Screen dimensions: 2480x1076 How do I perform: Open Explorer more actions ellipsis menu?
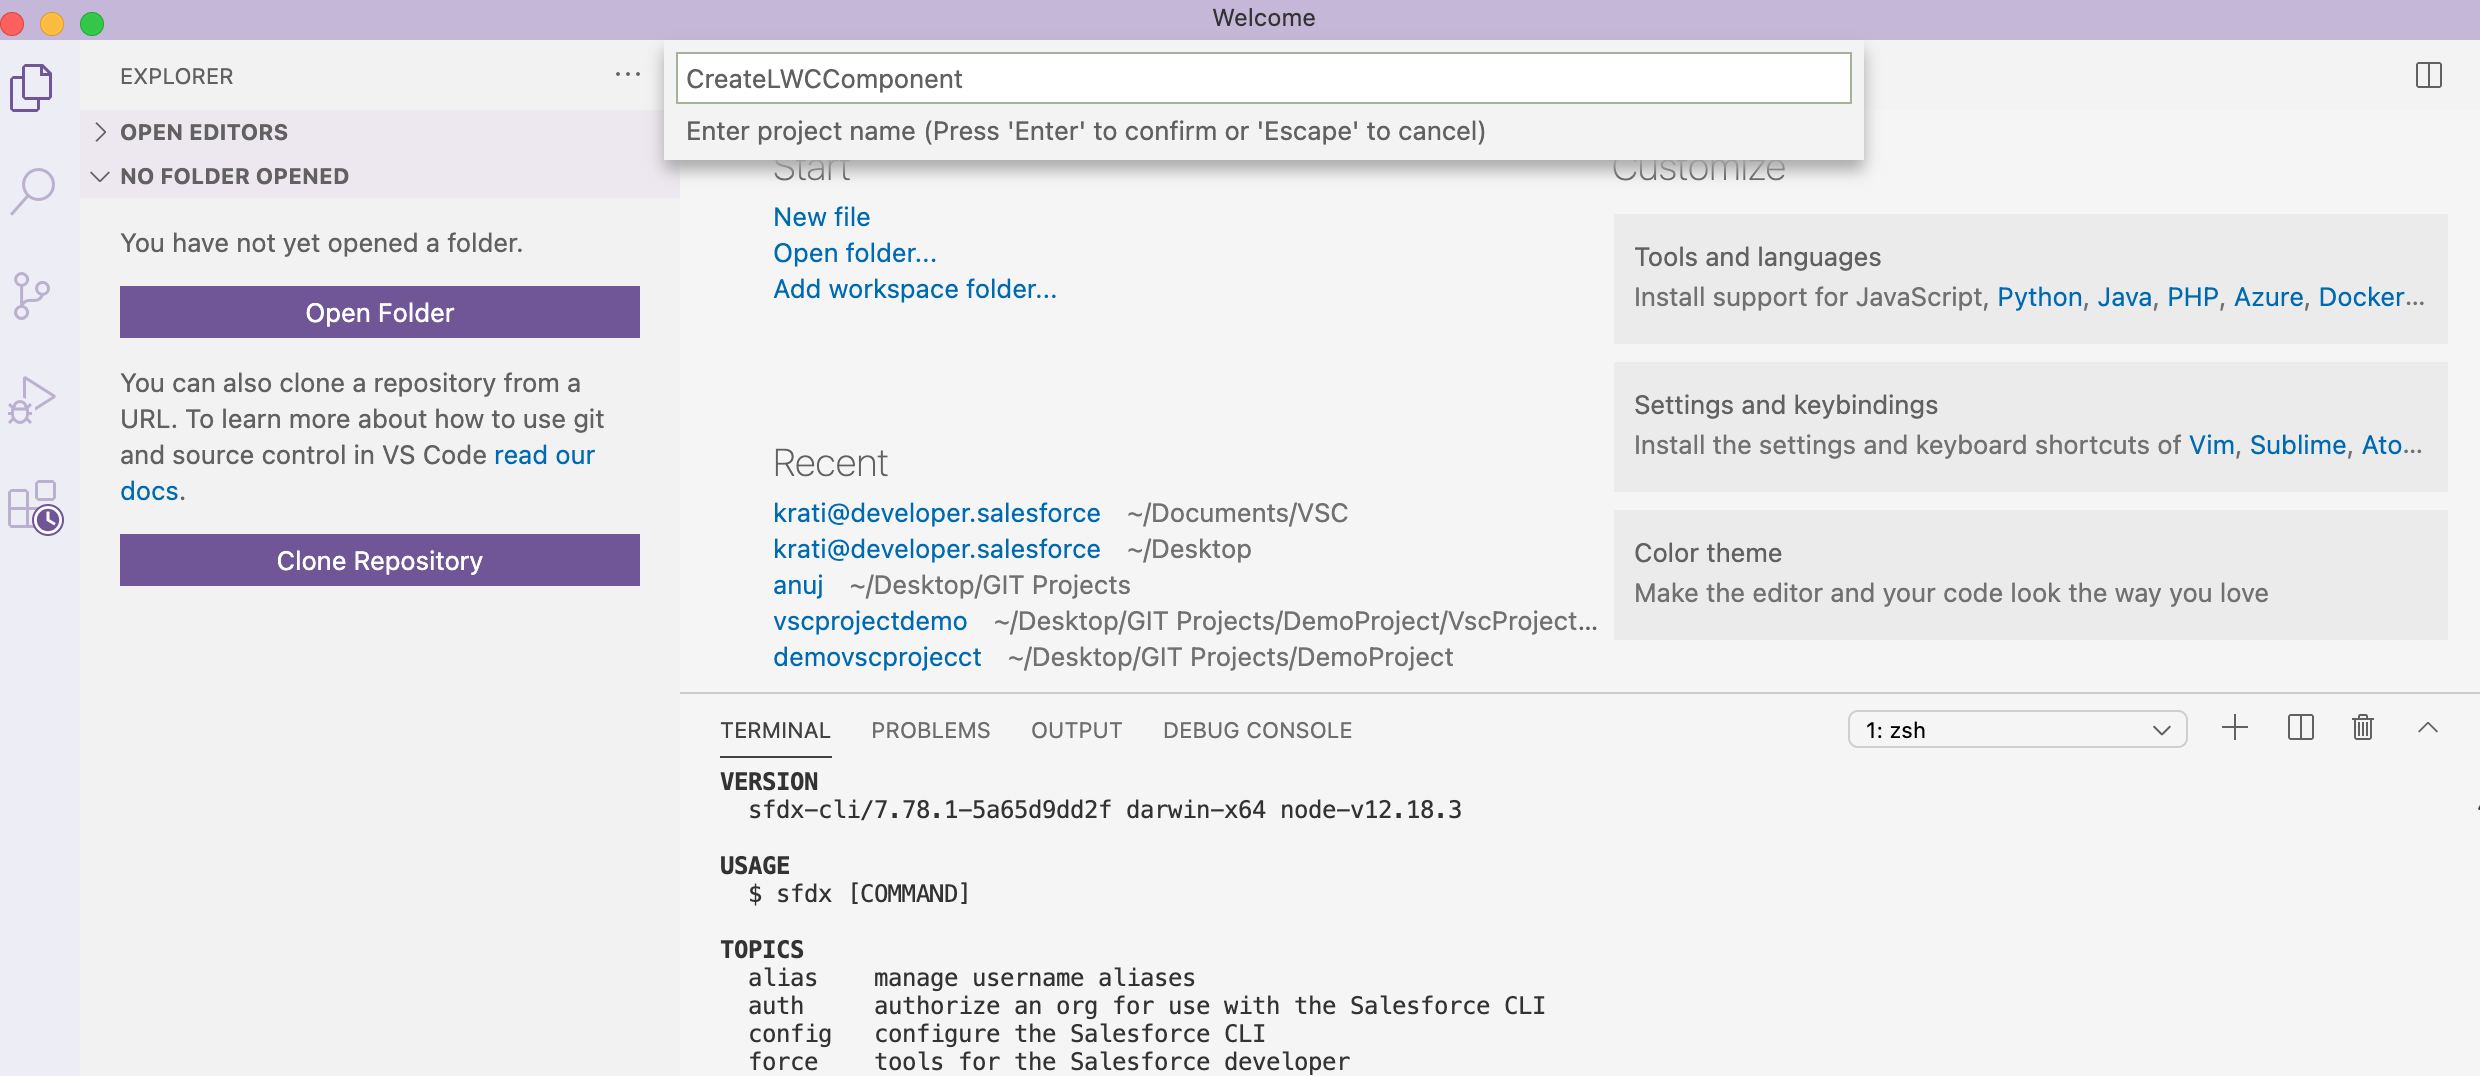pos(627,75)
